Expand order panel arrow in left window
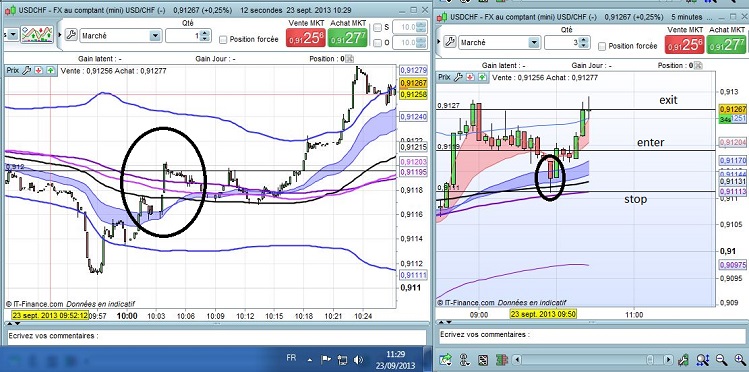 [60, 34]
